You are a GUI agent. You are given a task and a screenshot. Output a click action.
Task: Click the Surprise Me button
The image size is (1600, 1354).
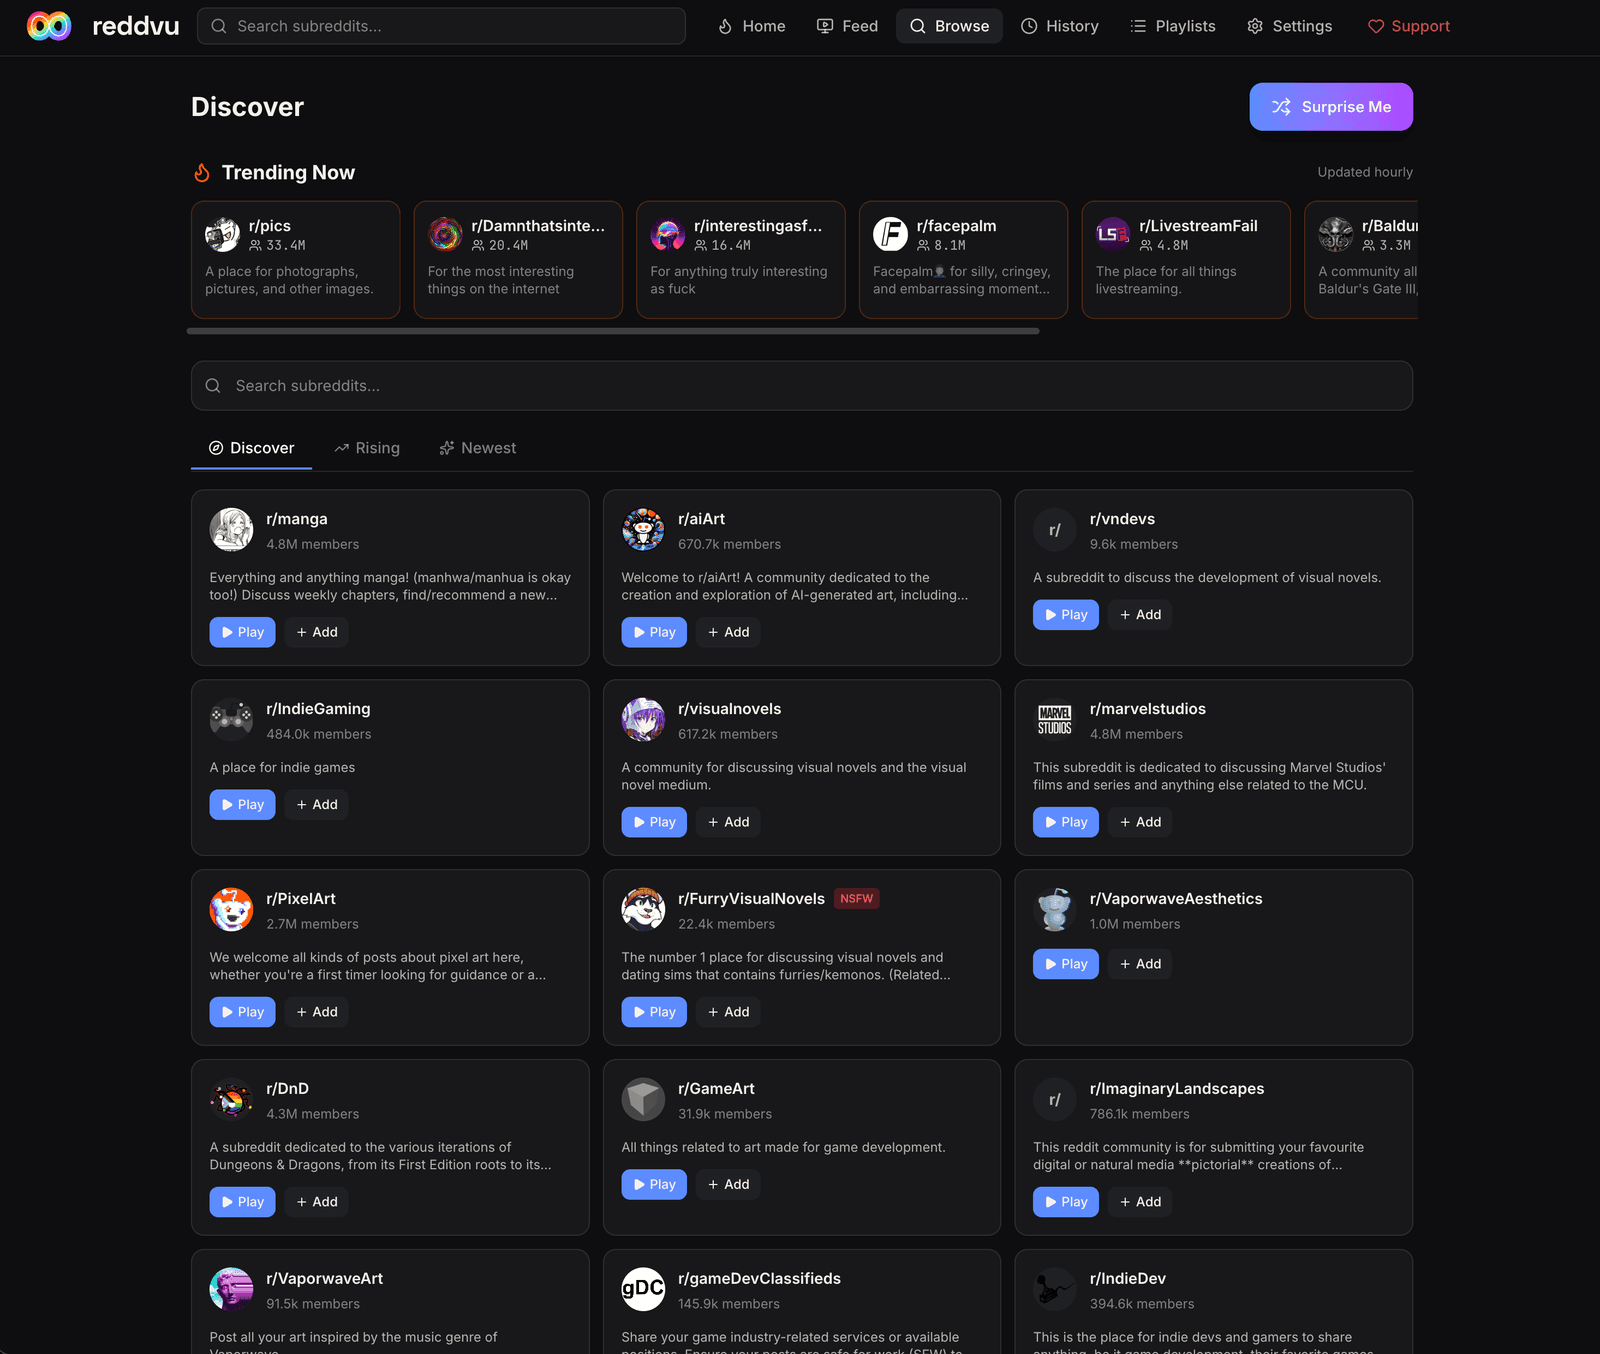click(x=1331, y=107)
